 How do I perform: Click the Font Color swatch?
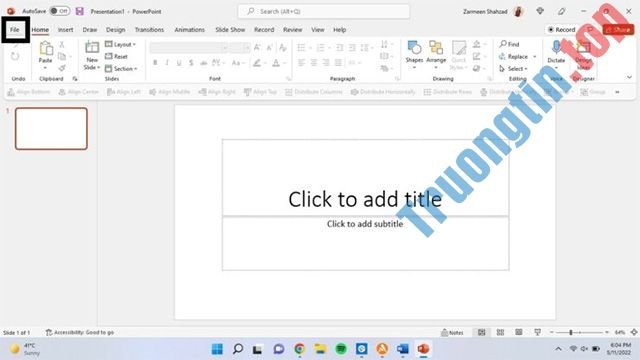click(276, 63)
